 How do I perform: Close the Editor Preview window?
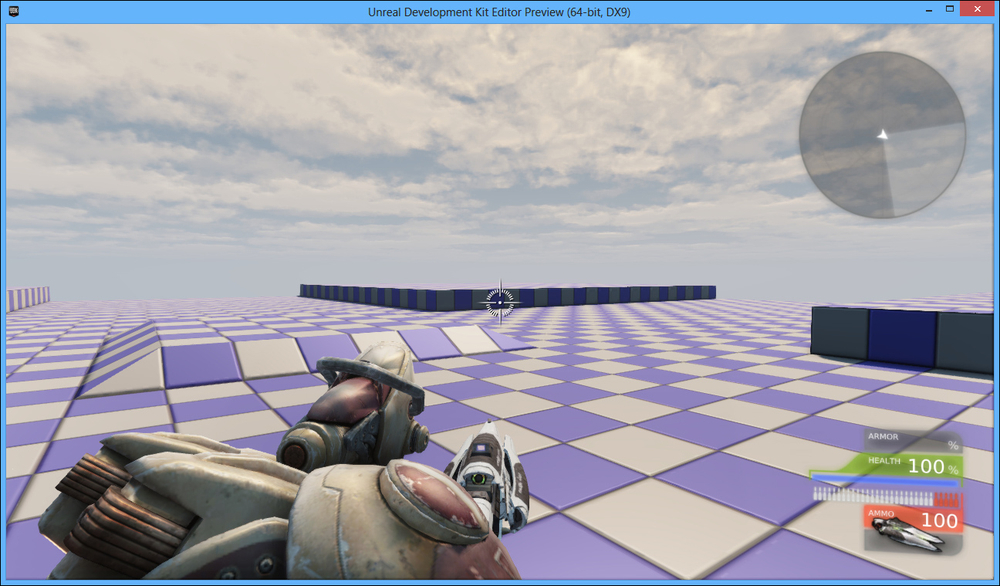[x=978, y=9]
